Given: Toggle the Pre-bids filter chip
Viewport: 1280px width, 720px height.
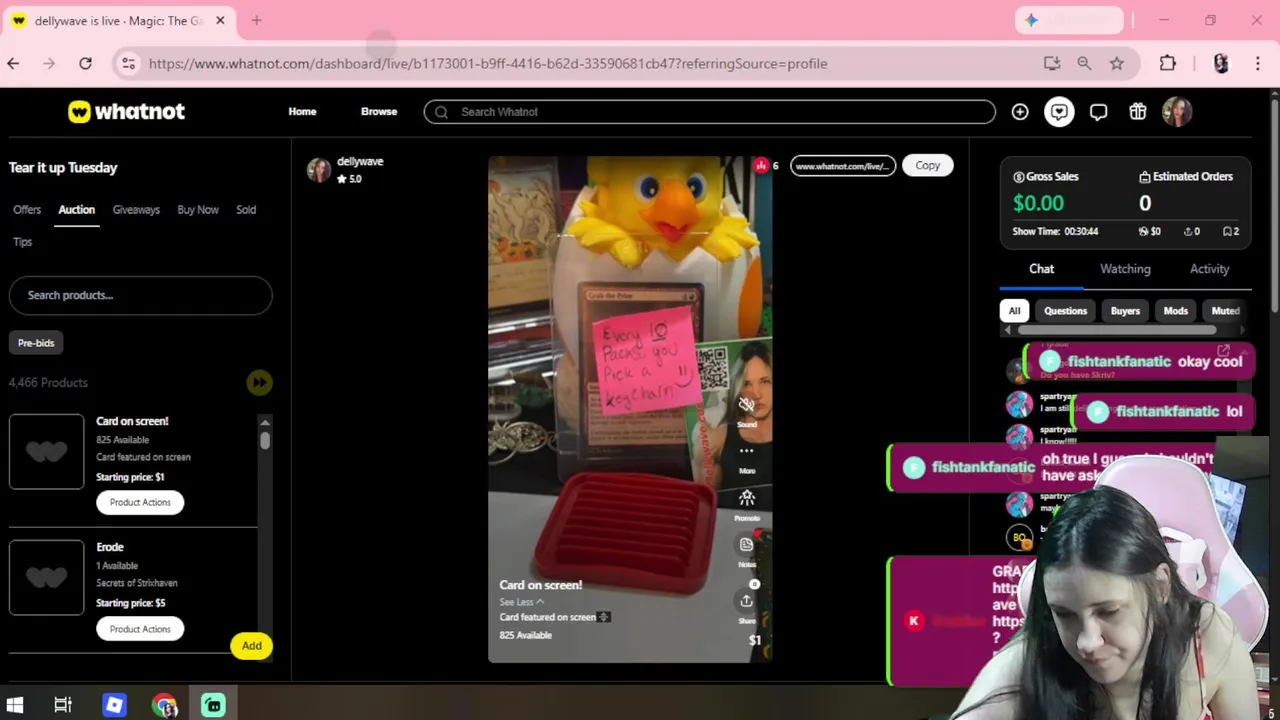Looking at the screenshot, I should (36, 343).
